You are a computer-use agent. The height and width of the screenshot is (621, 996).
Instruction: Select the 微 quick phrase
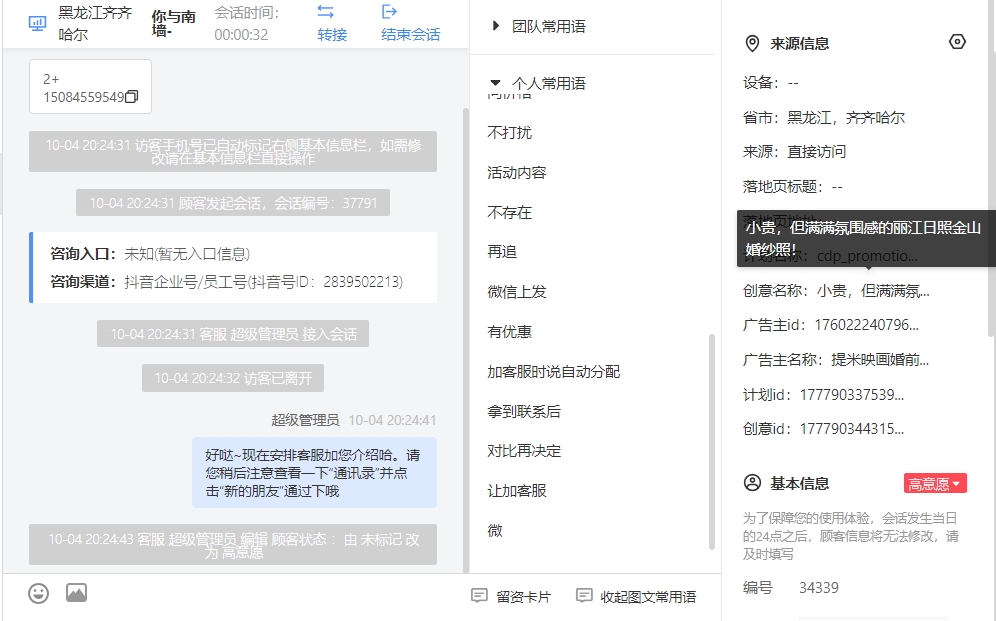[x=495, y=530]
